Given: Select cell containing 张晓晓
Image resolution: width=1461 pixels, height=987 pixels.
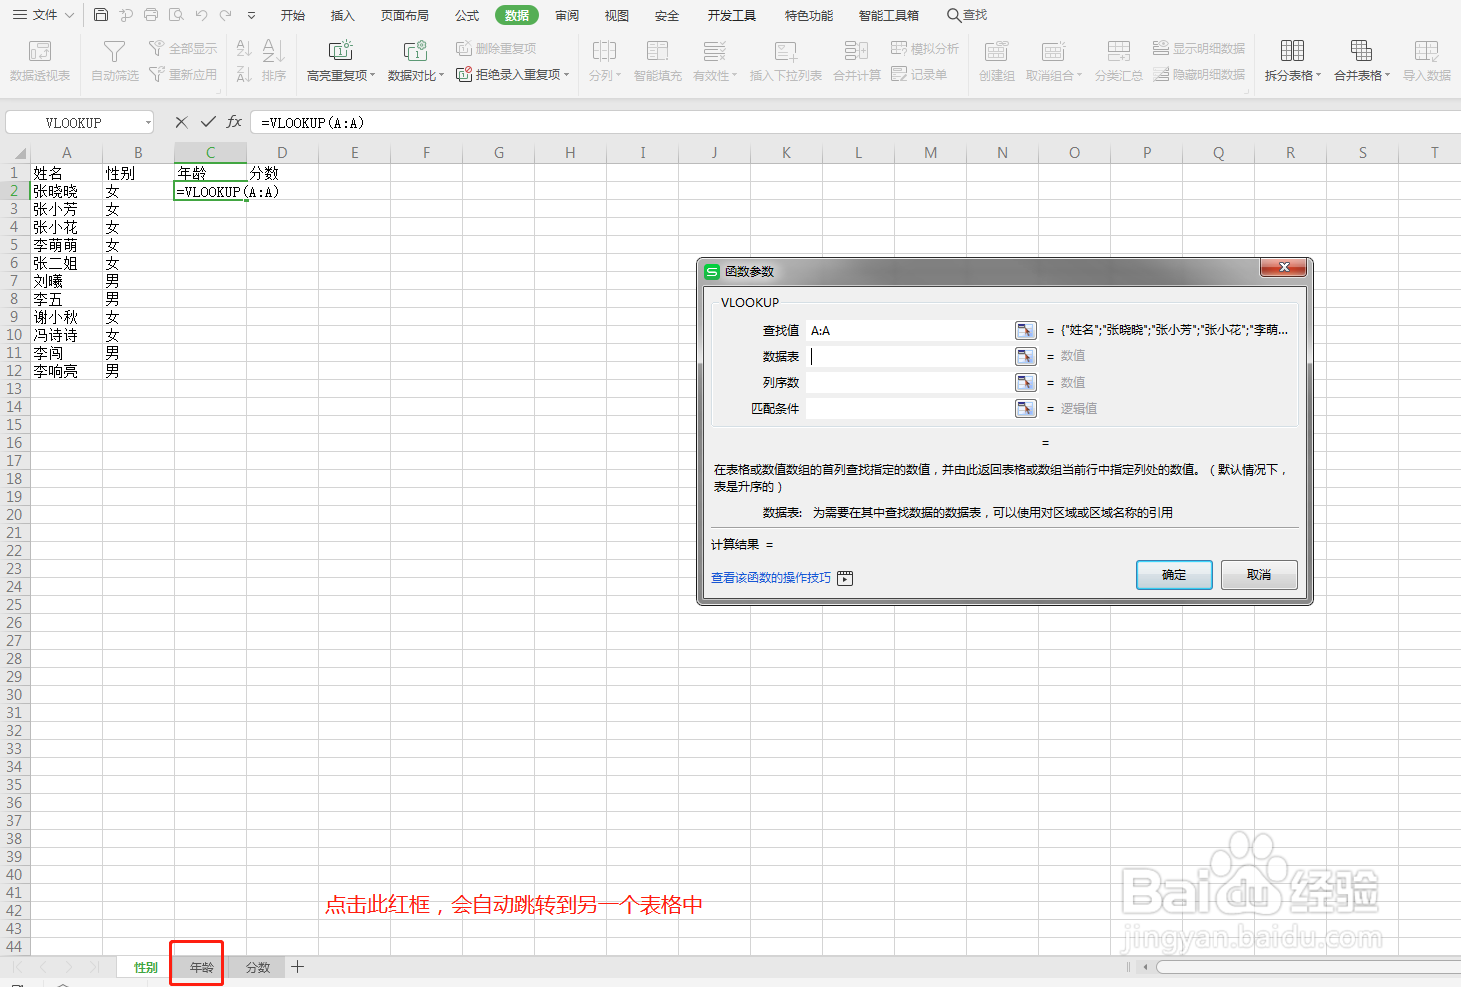Looking at the screenshot, I should pos(67,191).
